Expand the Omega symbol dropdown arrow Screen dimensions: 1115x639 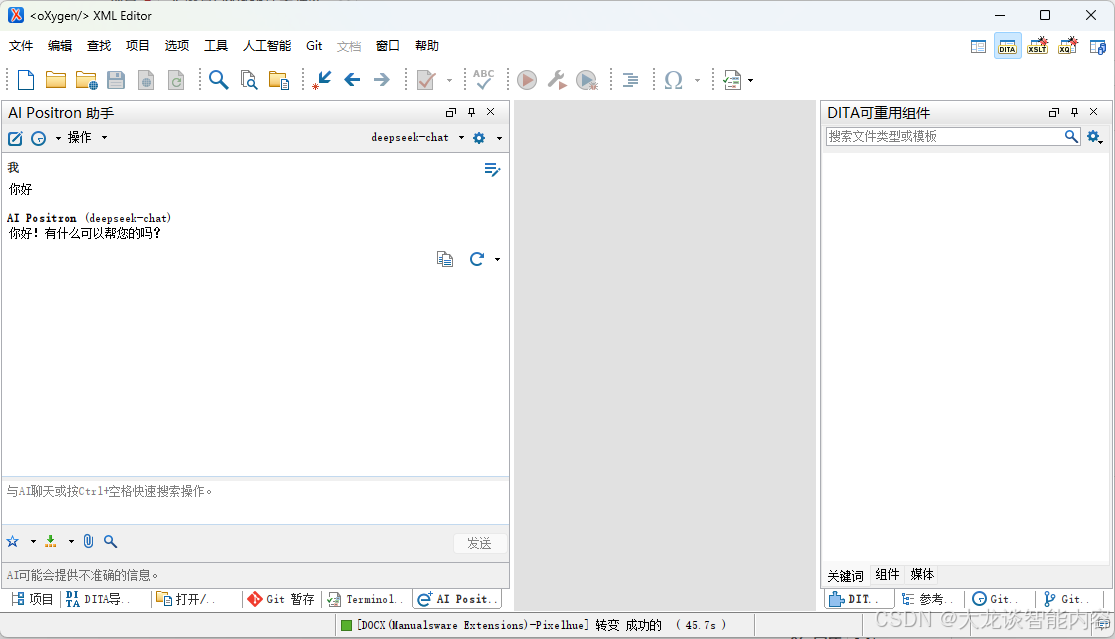697,80
